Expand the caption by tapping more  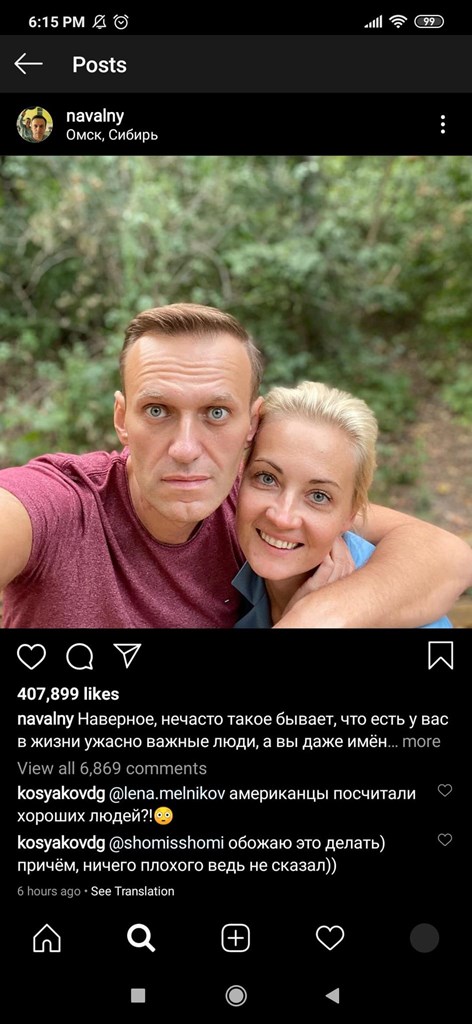tap(421, 742)
